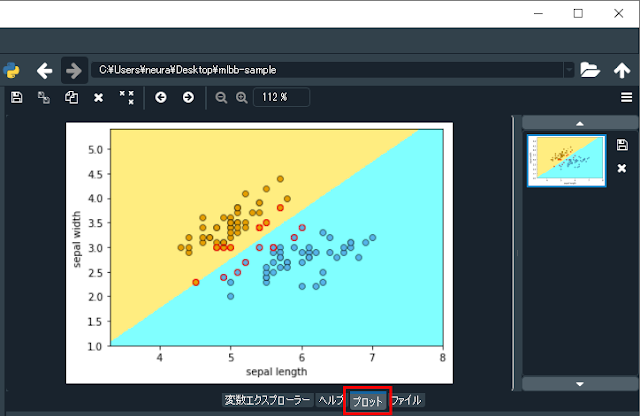Switch to 変数エクスプローラー tab
The height and width of the screenshot is (416, 640).
coord(268,400)
